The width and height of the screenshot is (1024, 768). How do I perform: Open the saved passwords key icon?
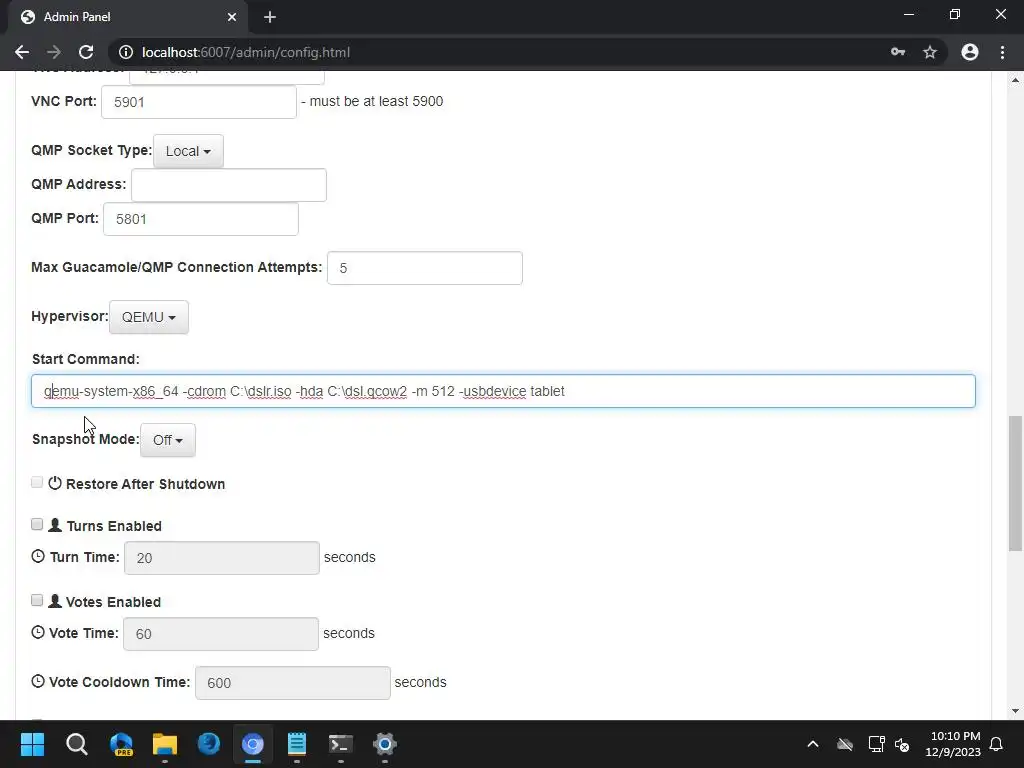[898, 52]
